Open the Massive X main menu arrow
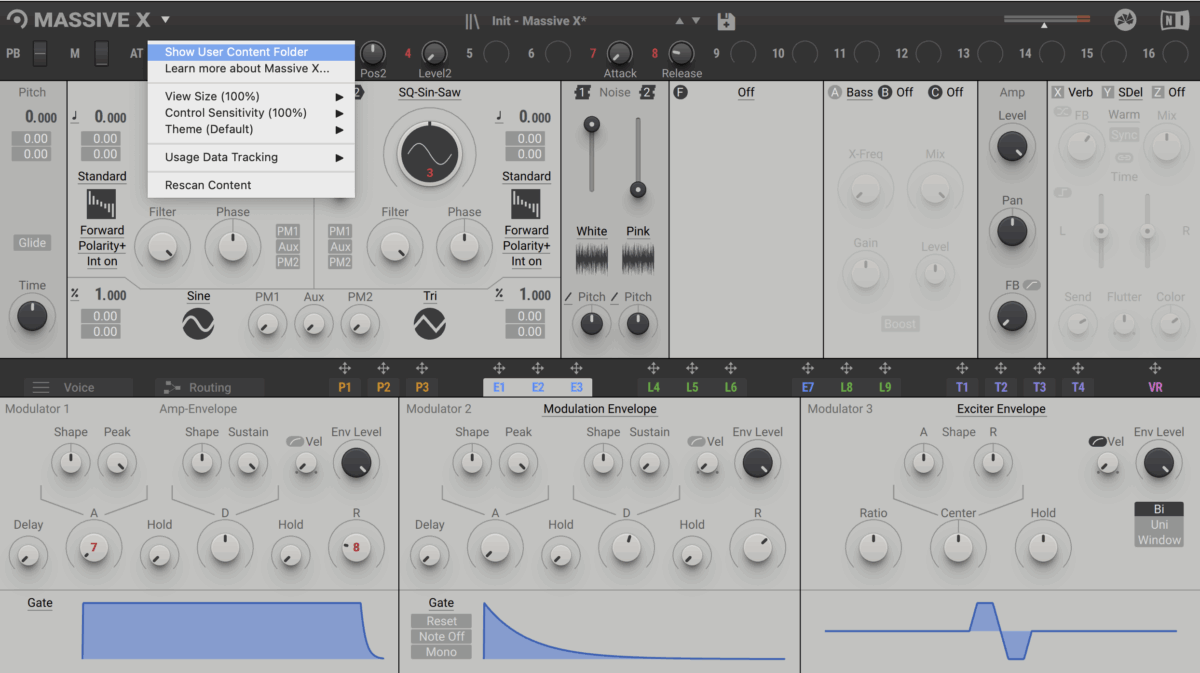1200x673 pixels. (x=165, y=20)
